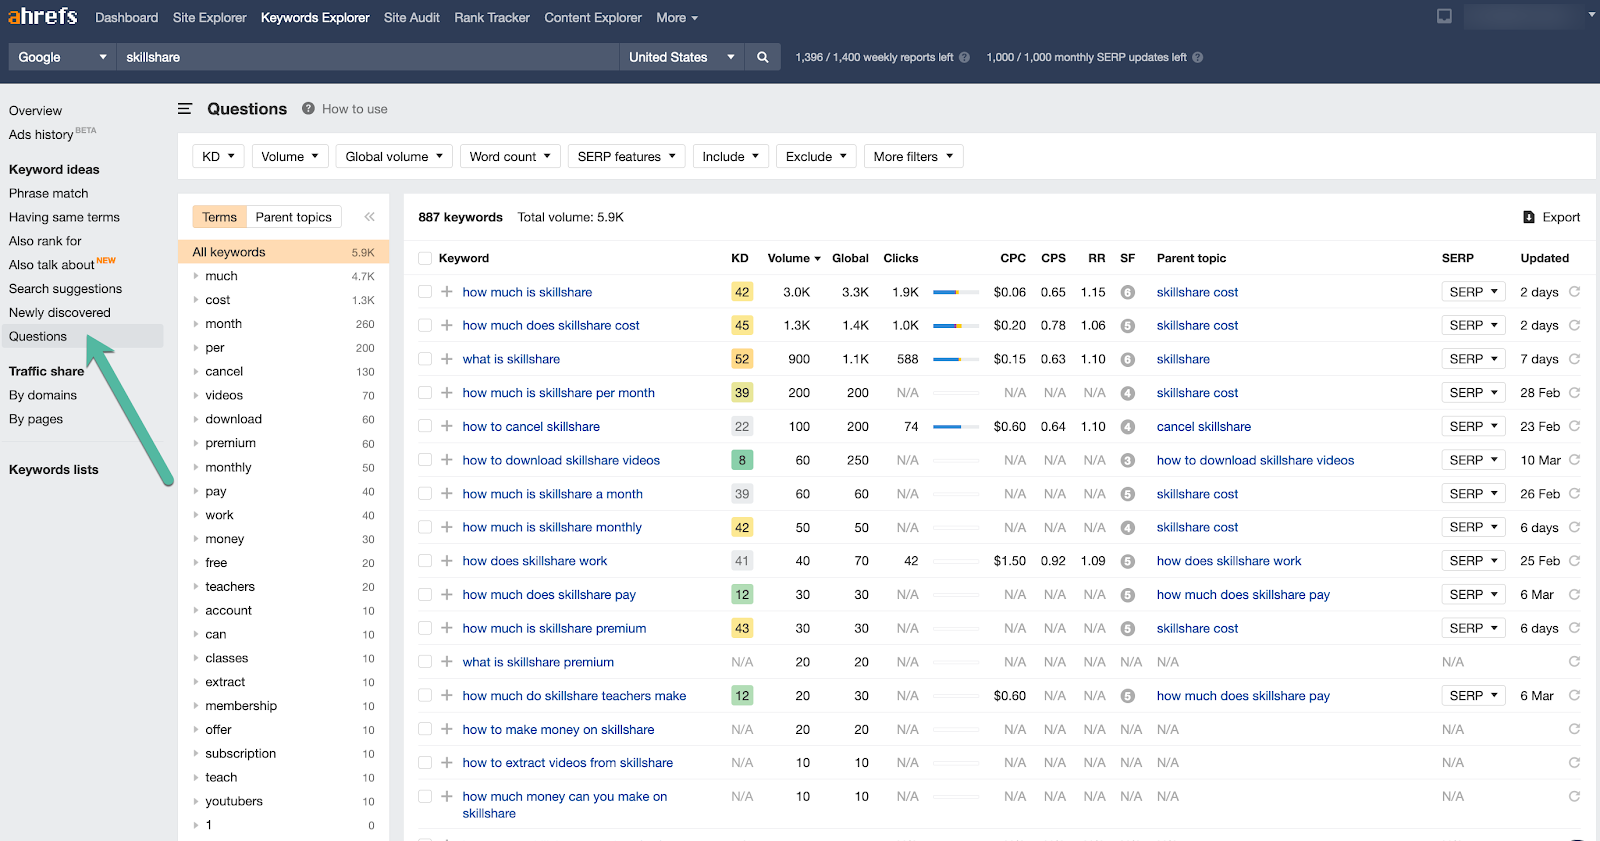The image size is (1600, 841).
Task: Open the Google search engine dropdown
Action: coord(62,57)
